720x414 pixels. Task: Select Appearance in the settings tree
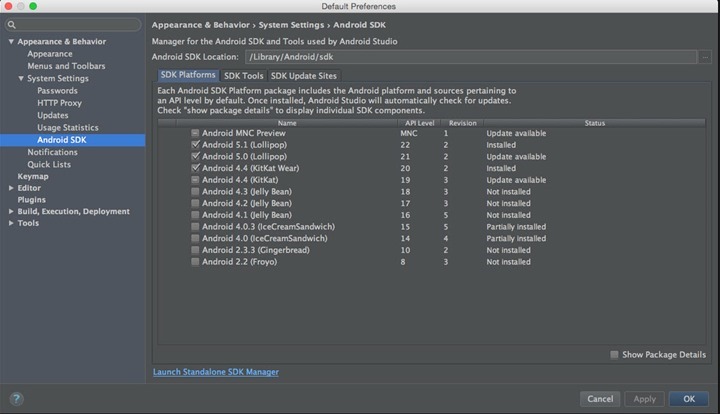point(50,54)
